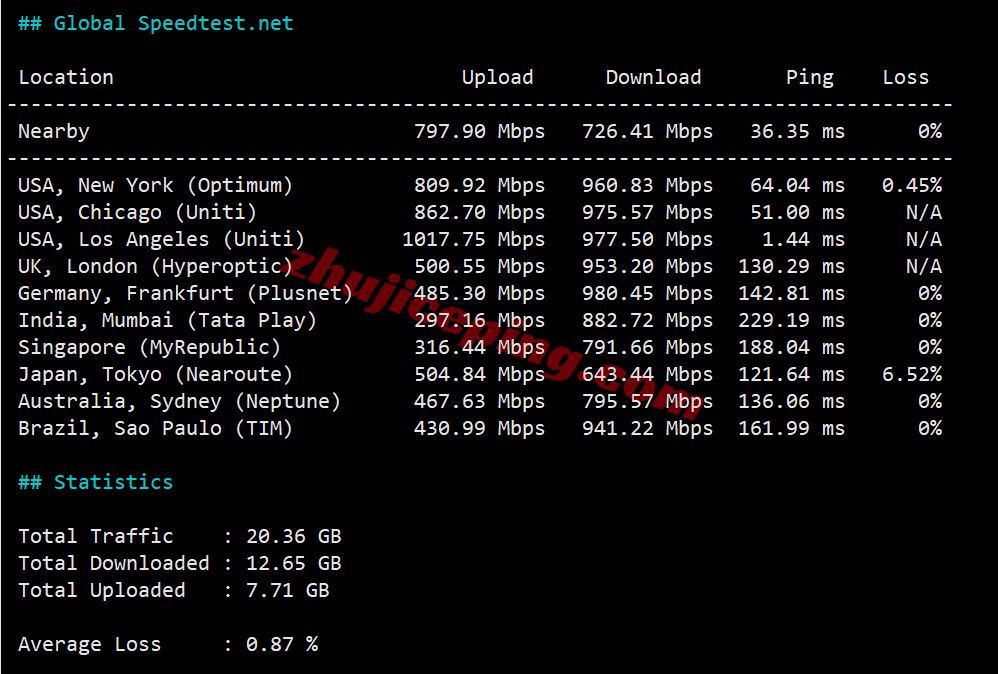Click Australia, Sydney (Neptune) row
998x674 pixels.
[481, 402]
